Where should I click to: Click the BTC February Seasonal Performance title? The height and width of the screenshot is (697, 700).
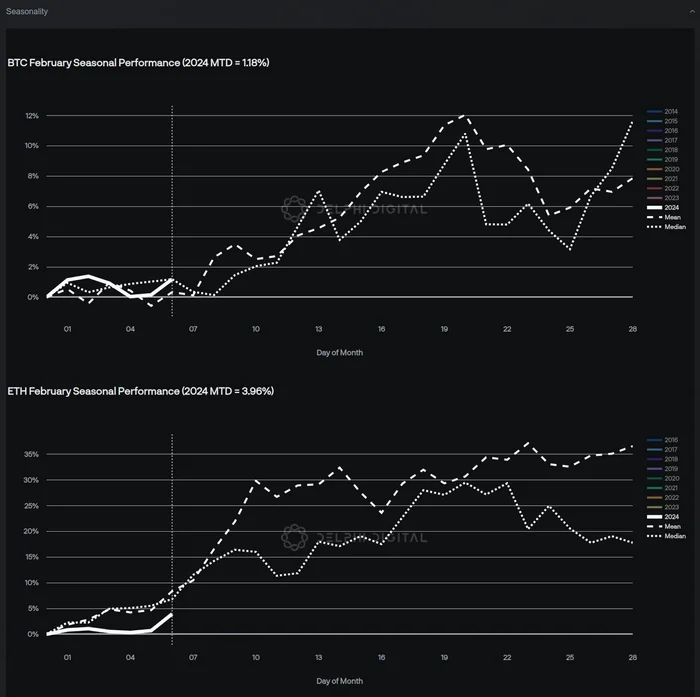(138, 63)
